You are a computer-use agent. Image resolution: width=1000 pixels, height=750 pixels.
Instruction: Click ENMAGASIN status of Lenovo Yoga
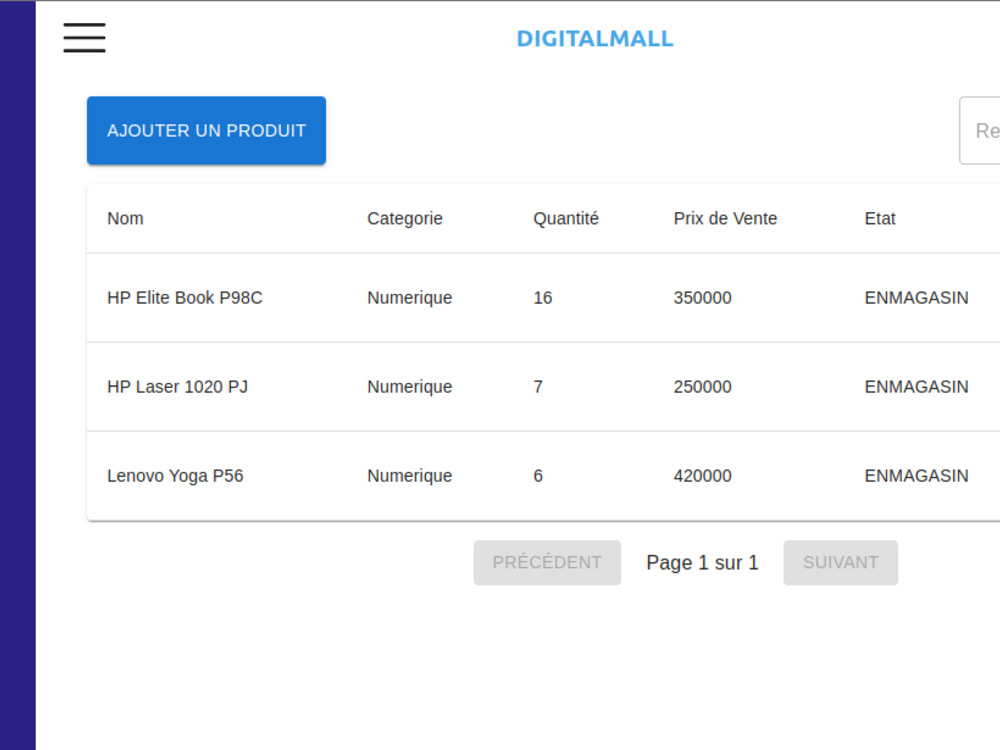[916, 476]
